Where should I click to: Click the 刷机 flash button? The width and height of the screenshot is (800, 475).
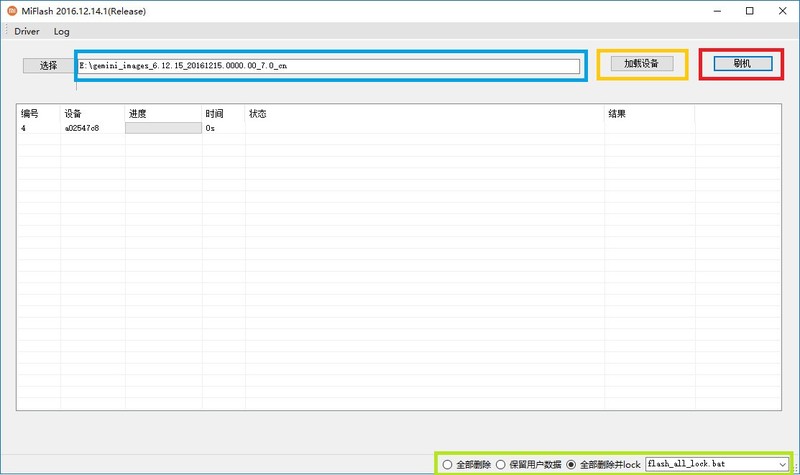[742, 63]
